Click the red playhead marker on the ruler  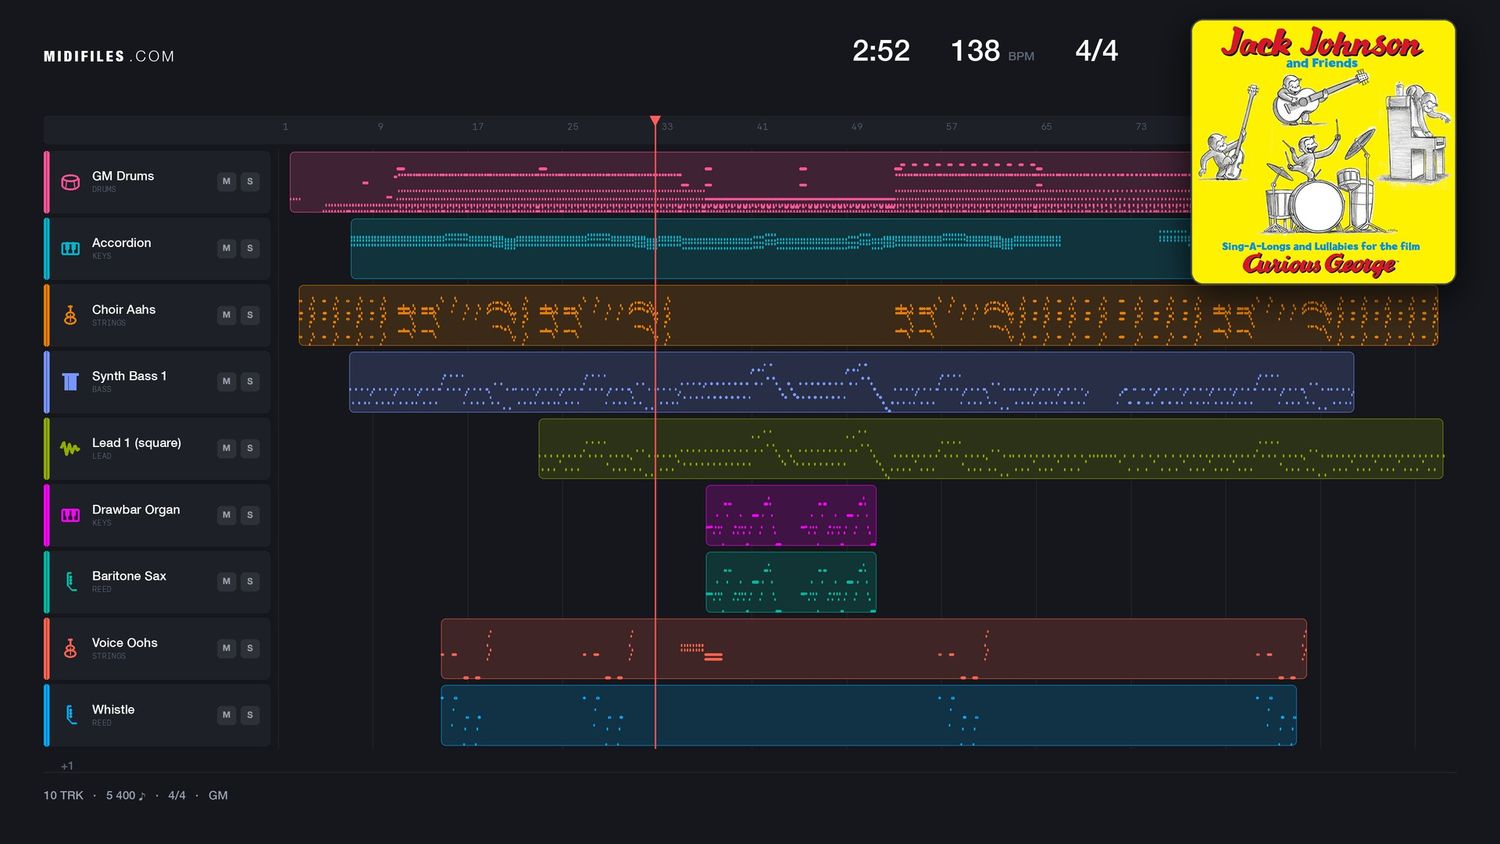pyautogui.click(x=655, y=121)
